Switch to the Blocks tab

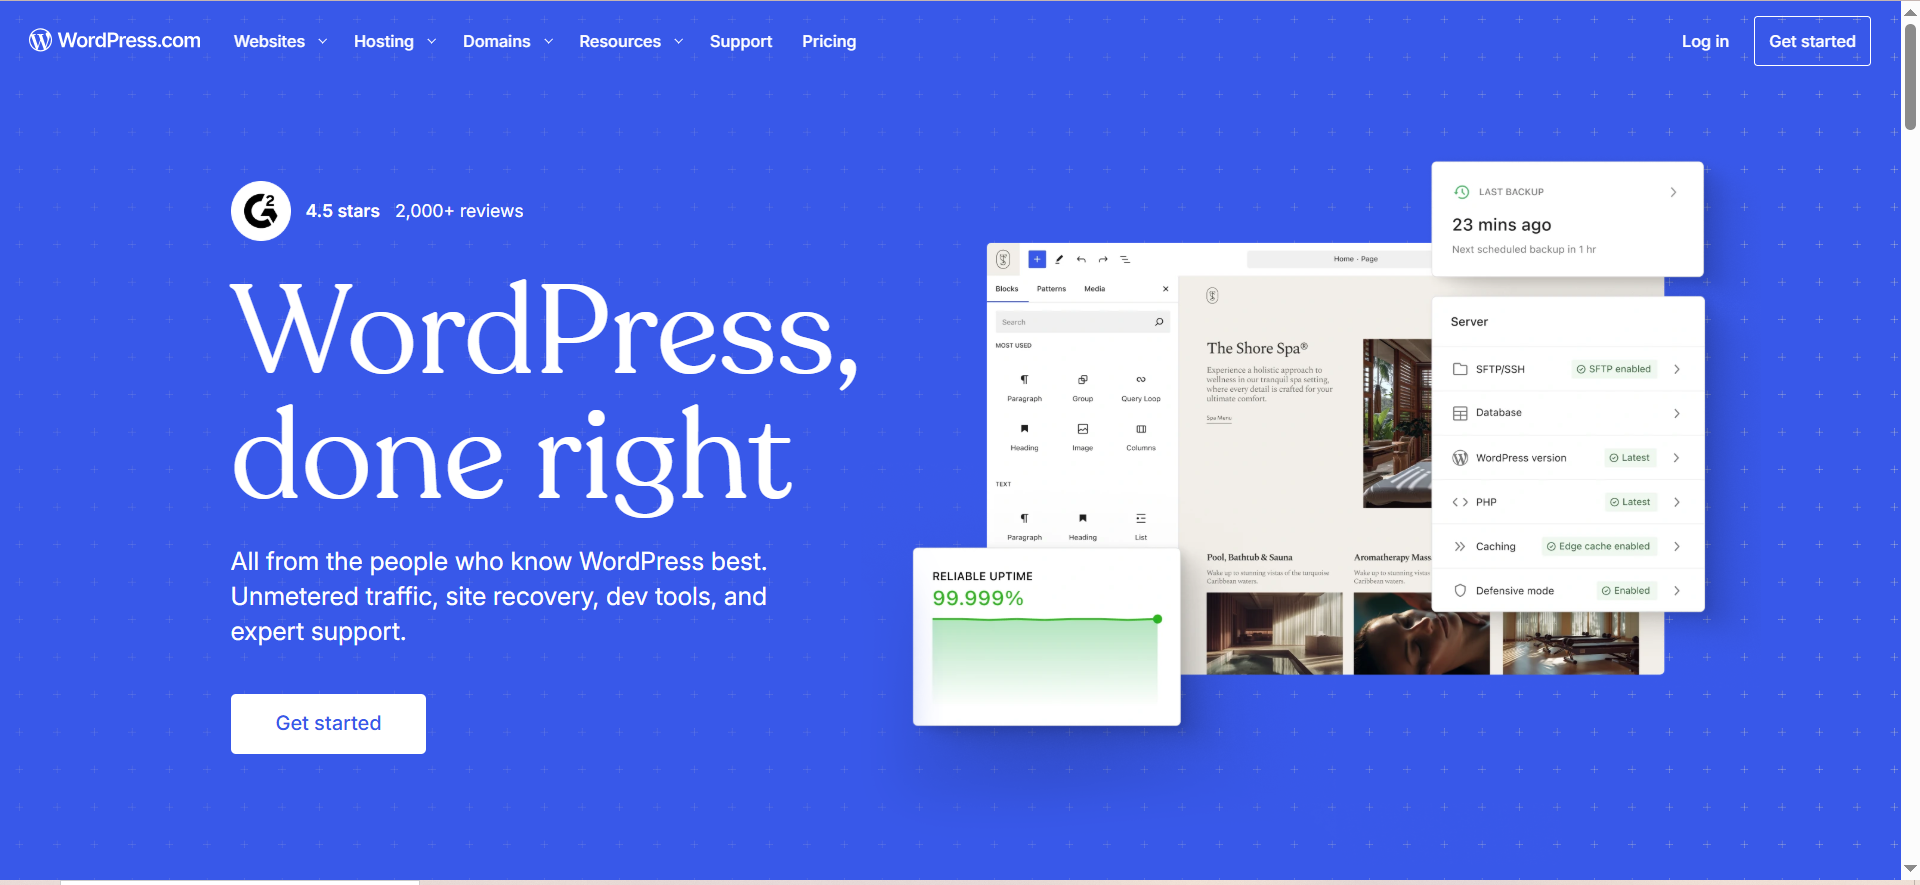1007,289
